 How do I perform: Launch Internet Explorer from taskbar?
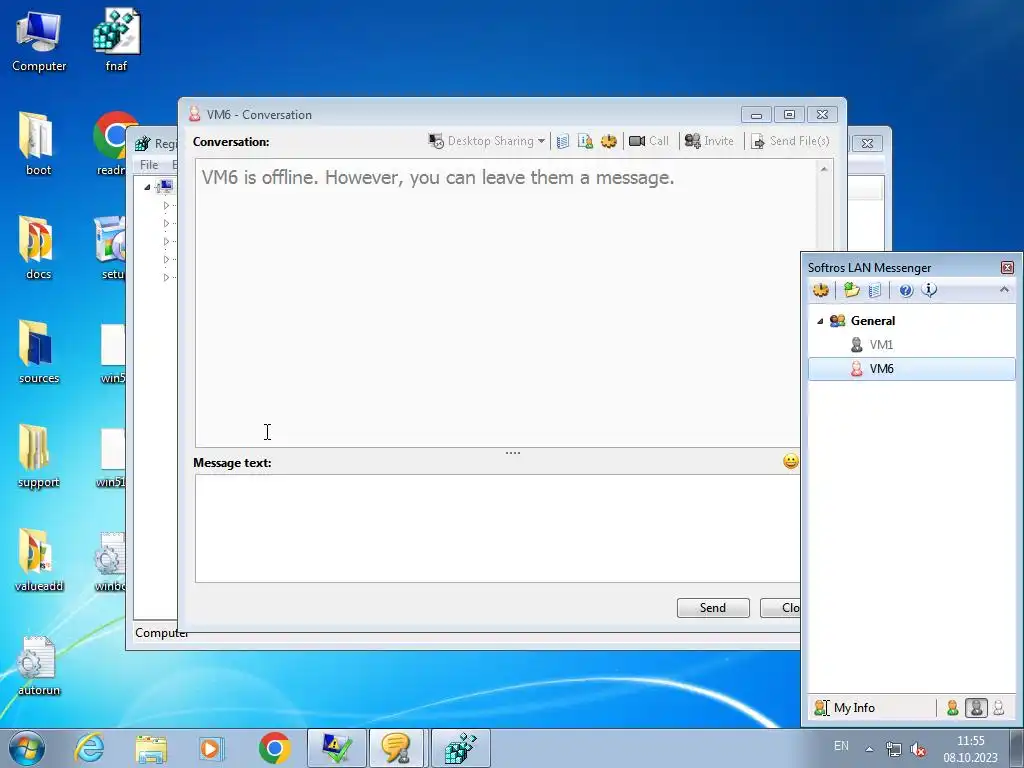[89, 748]
